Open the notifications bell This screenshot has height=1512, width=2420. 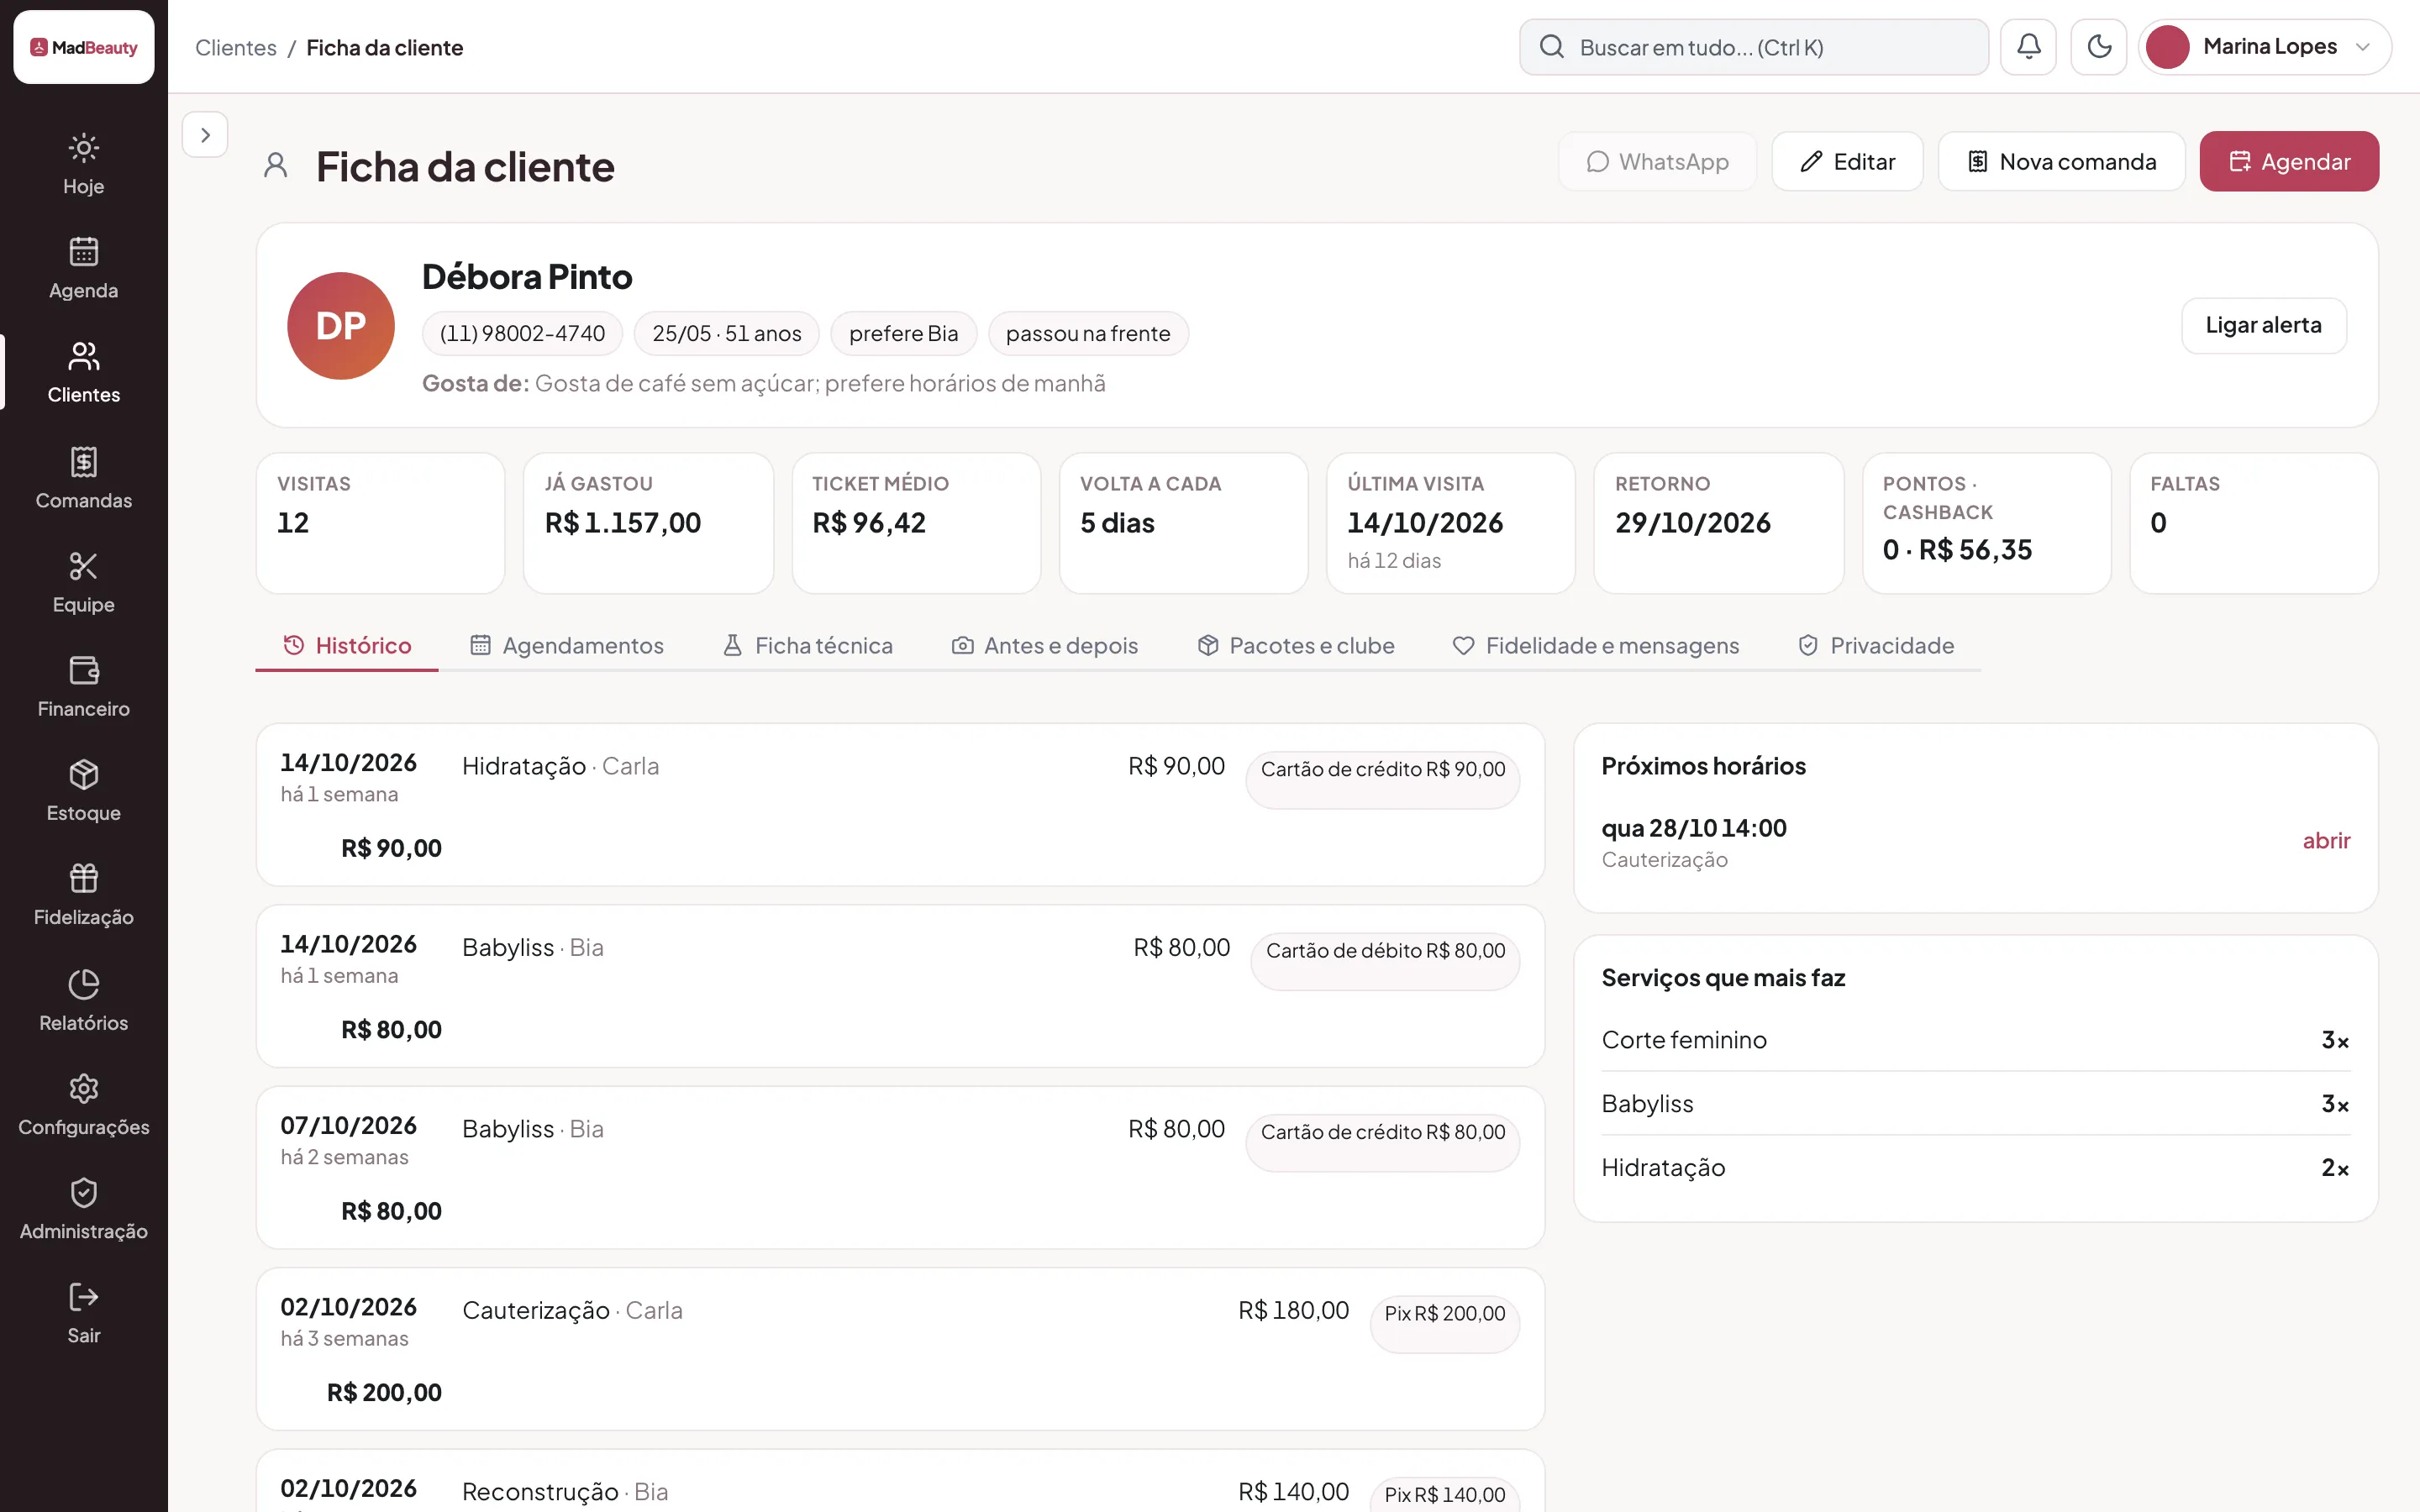point(2028,47)
